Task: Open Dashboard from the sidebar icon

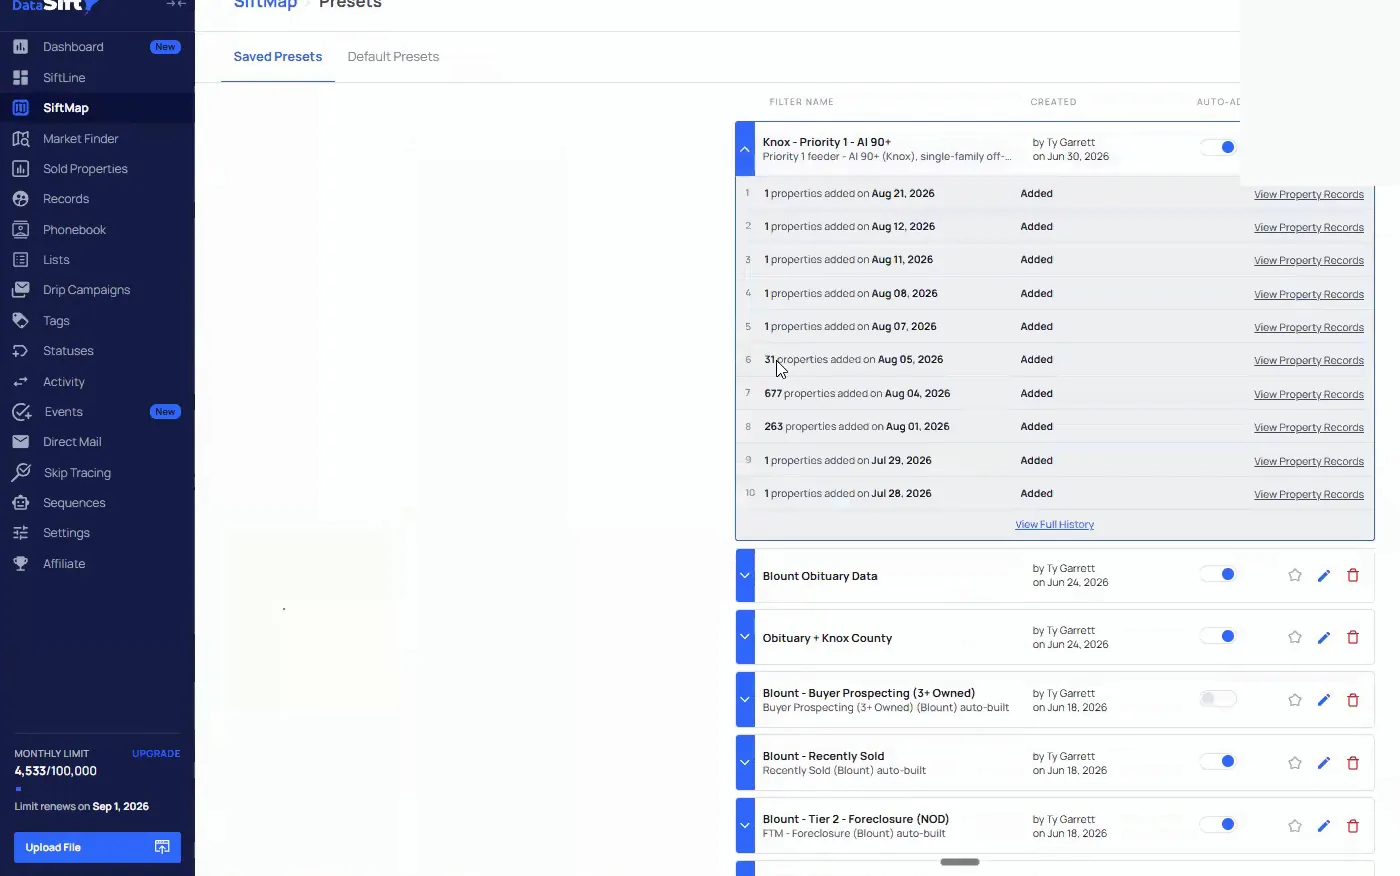Action: (x=20, y=47)
